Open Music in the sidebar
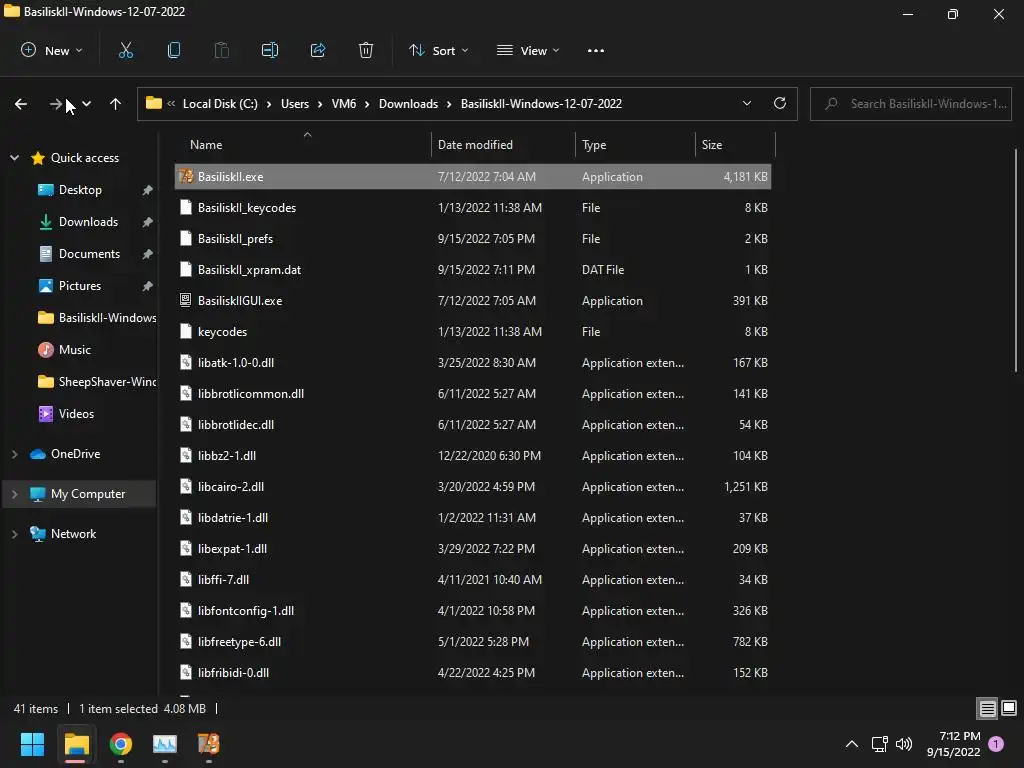The image size is (1024, 768). 74,349
